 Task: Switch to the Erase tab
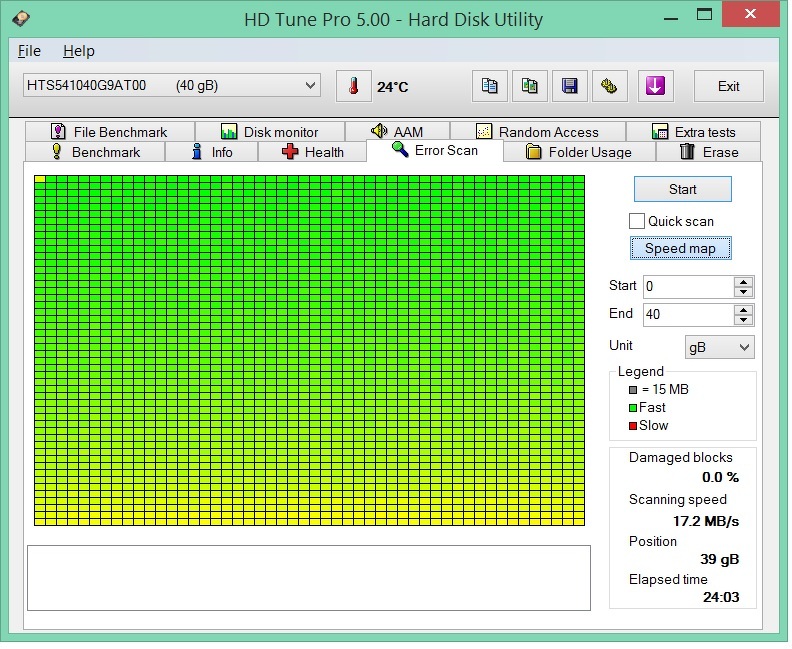tap(709, 152)
